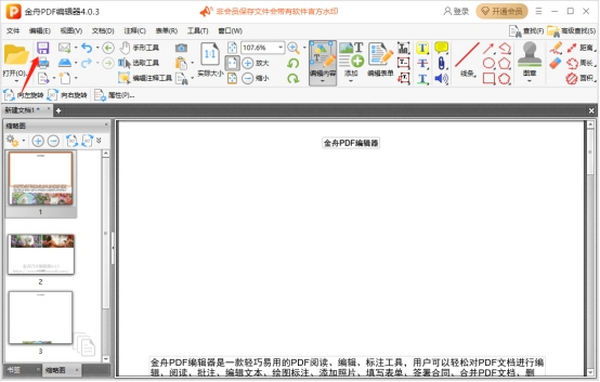600x382 pixels.
Task: Toggle the Edit Content (编辑内容) tool
Action: [323, 62]
